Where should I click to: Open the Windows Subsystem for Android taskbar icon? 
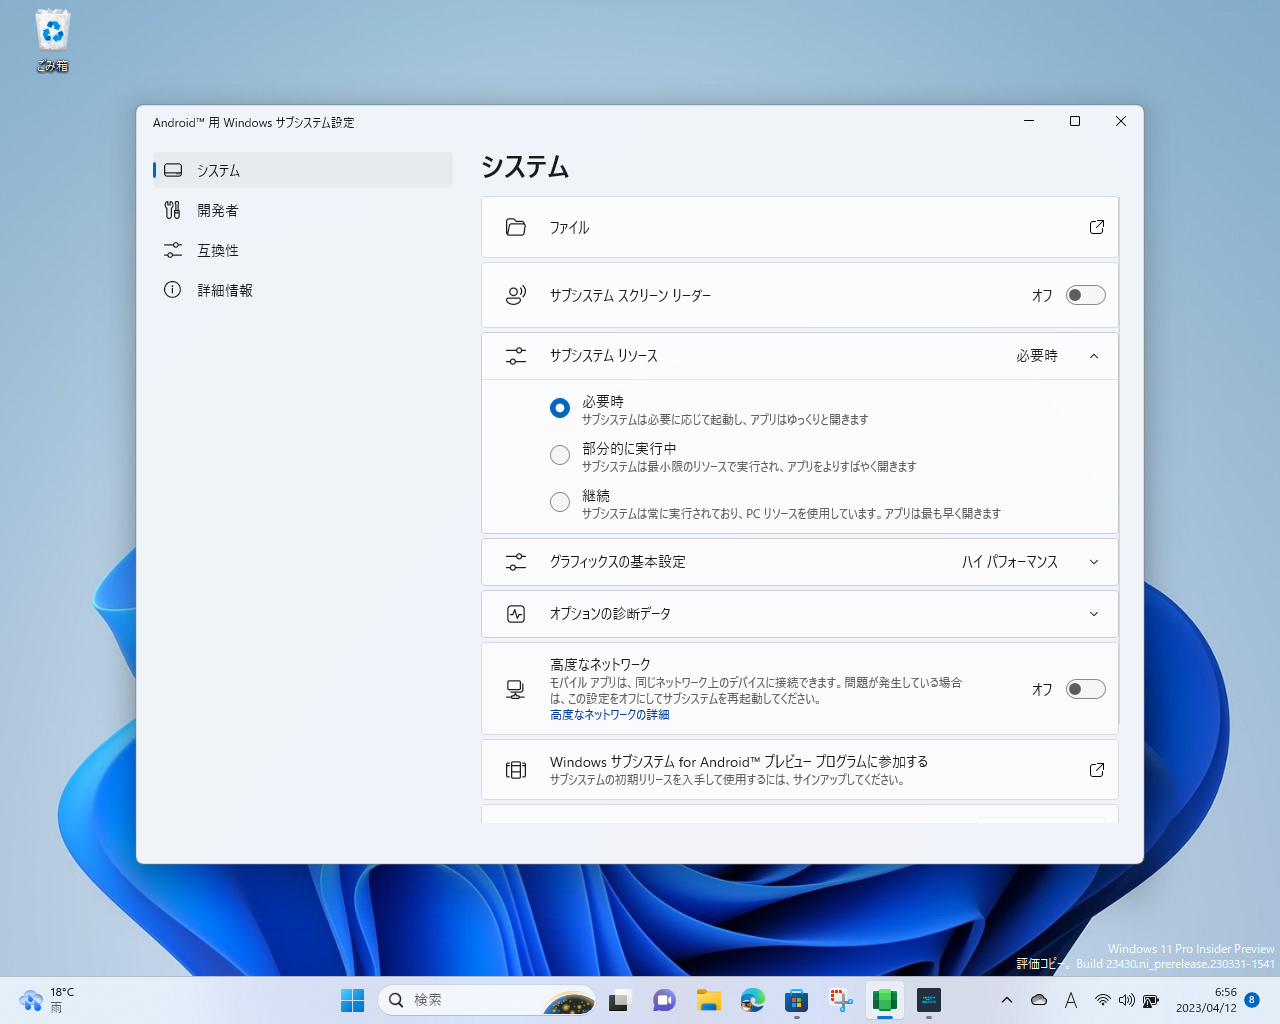point(884,999)
